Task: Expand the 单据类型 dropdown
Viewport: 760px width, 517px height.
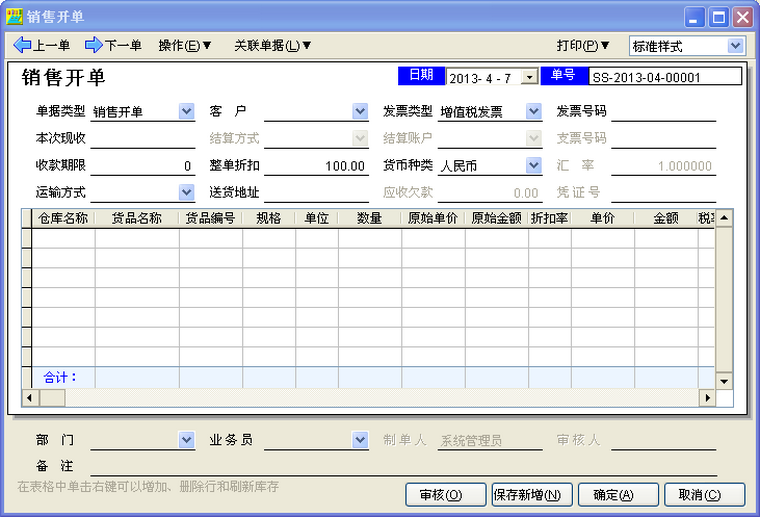Action: (x=186, y=112)
